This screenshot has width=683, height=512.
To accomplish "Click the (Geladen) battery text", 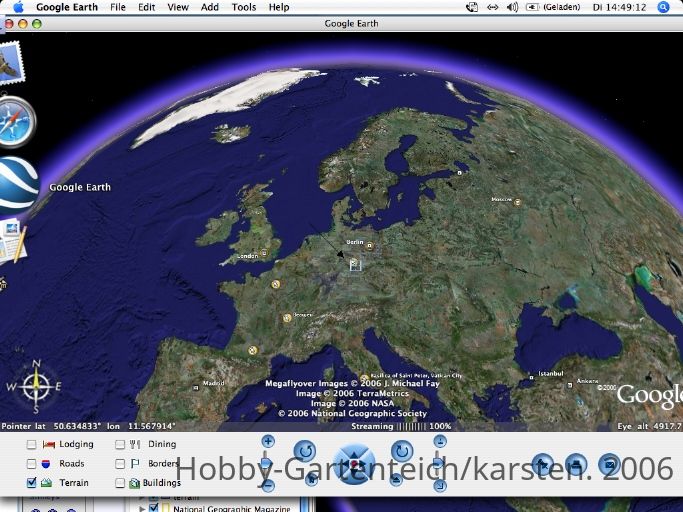I will pyautogui.click(x=561, y=7).
